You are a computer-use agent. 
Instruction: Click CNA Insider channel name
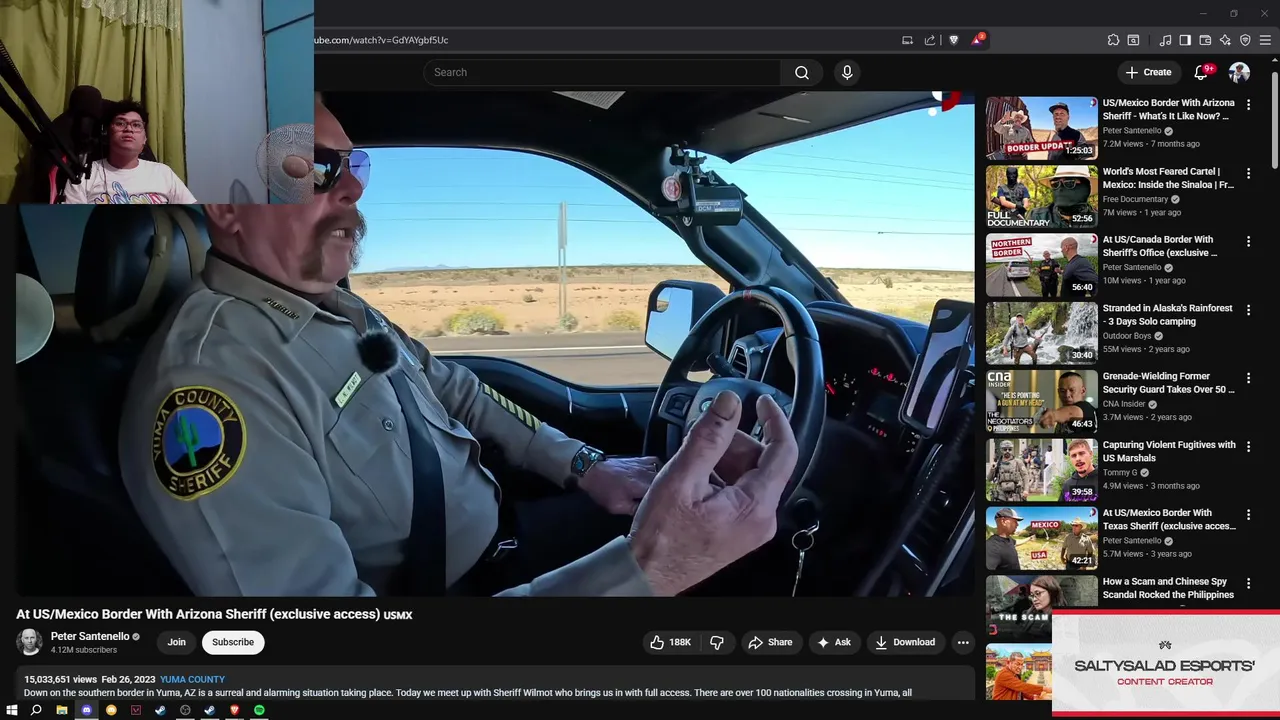point(1124,404)
